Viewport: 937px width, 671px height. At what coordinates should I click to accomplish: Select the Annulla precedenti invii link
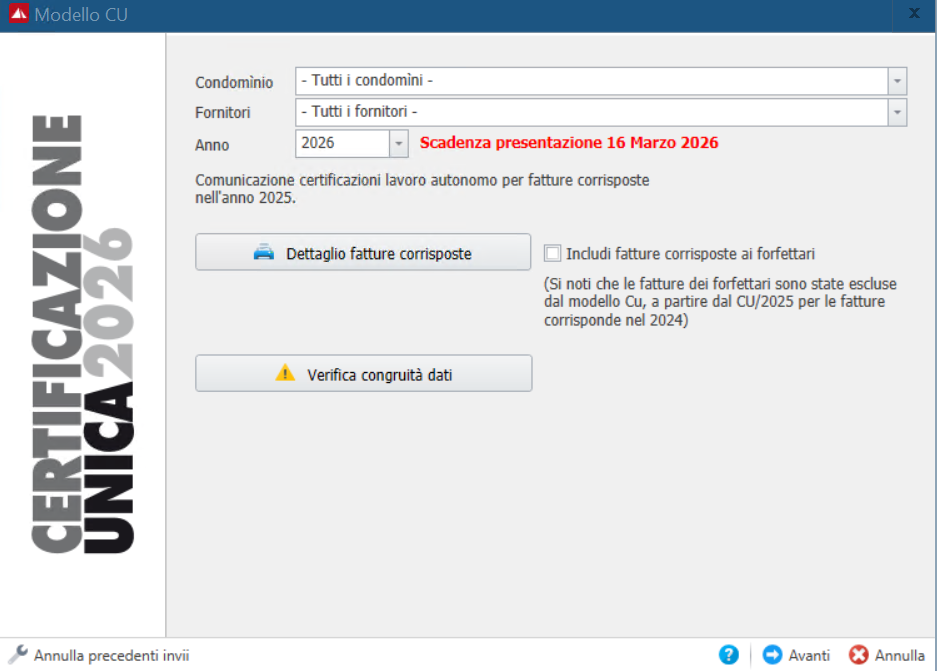coord(111,656)
